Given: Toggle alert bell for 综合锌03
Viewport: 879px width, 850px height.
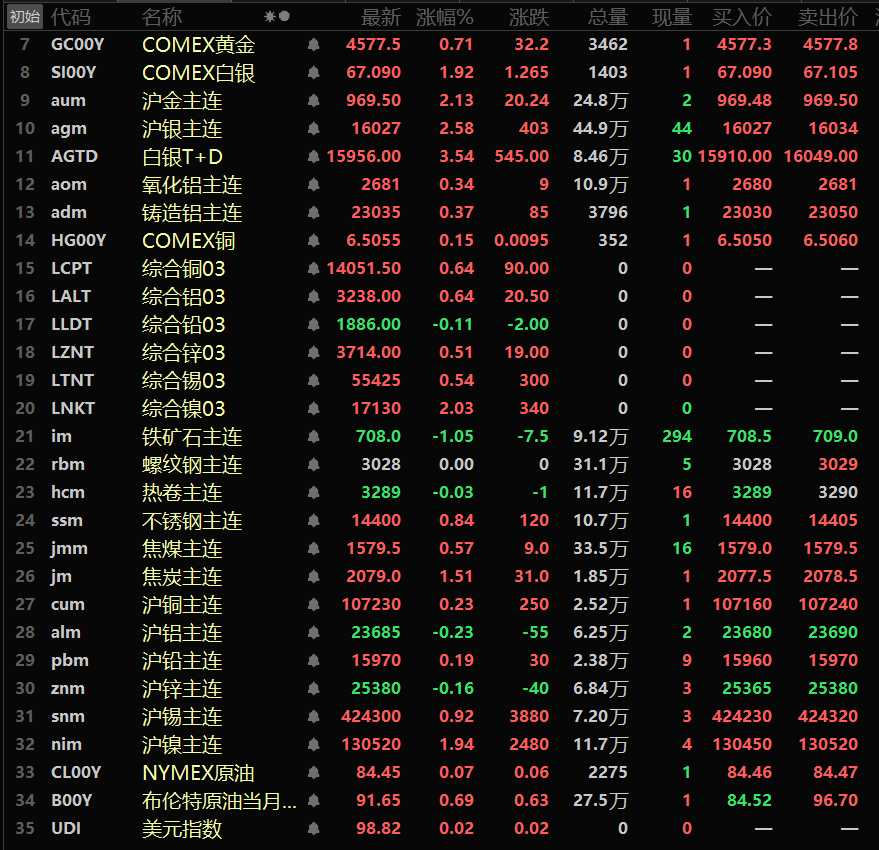Looking at the screenshot, I should [313, 353].
